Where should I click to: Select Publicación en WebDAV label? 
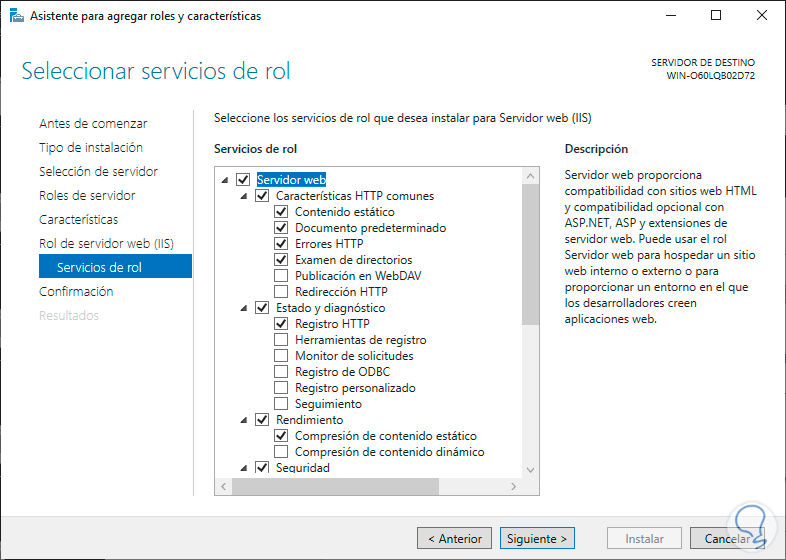click(x=358, y=276)
